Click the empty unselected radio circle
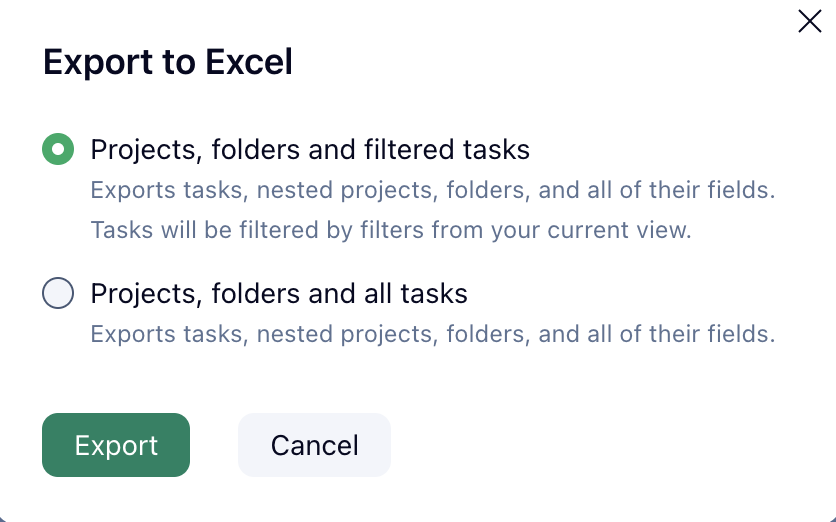The height and width of the screenshot is (522, 836). 58,294
